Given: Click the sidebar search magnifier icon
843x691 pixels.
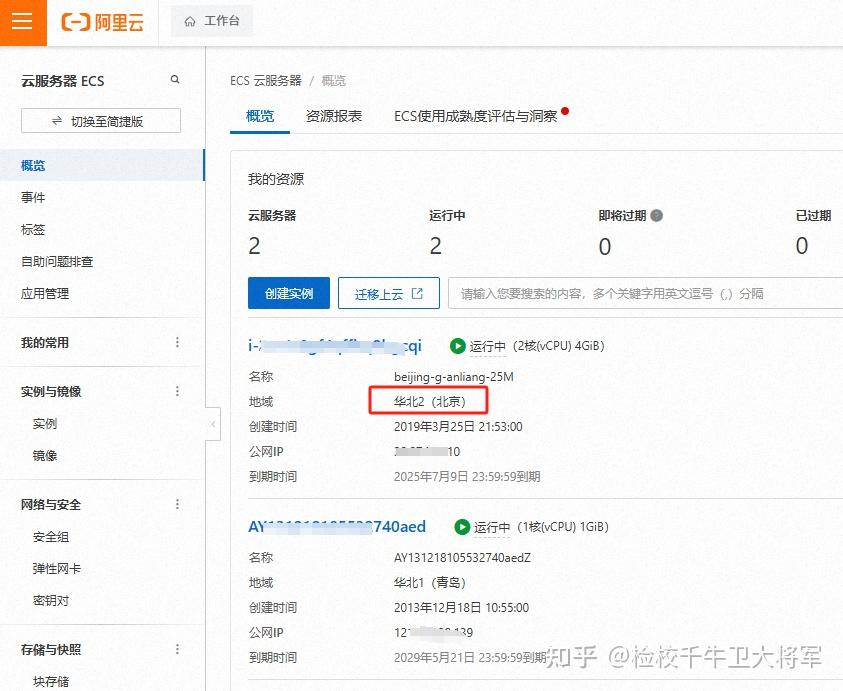Looking at the screenshot, I should (x=175, y=78).
